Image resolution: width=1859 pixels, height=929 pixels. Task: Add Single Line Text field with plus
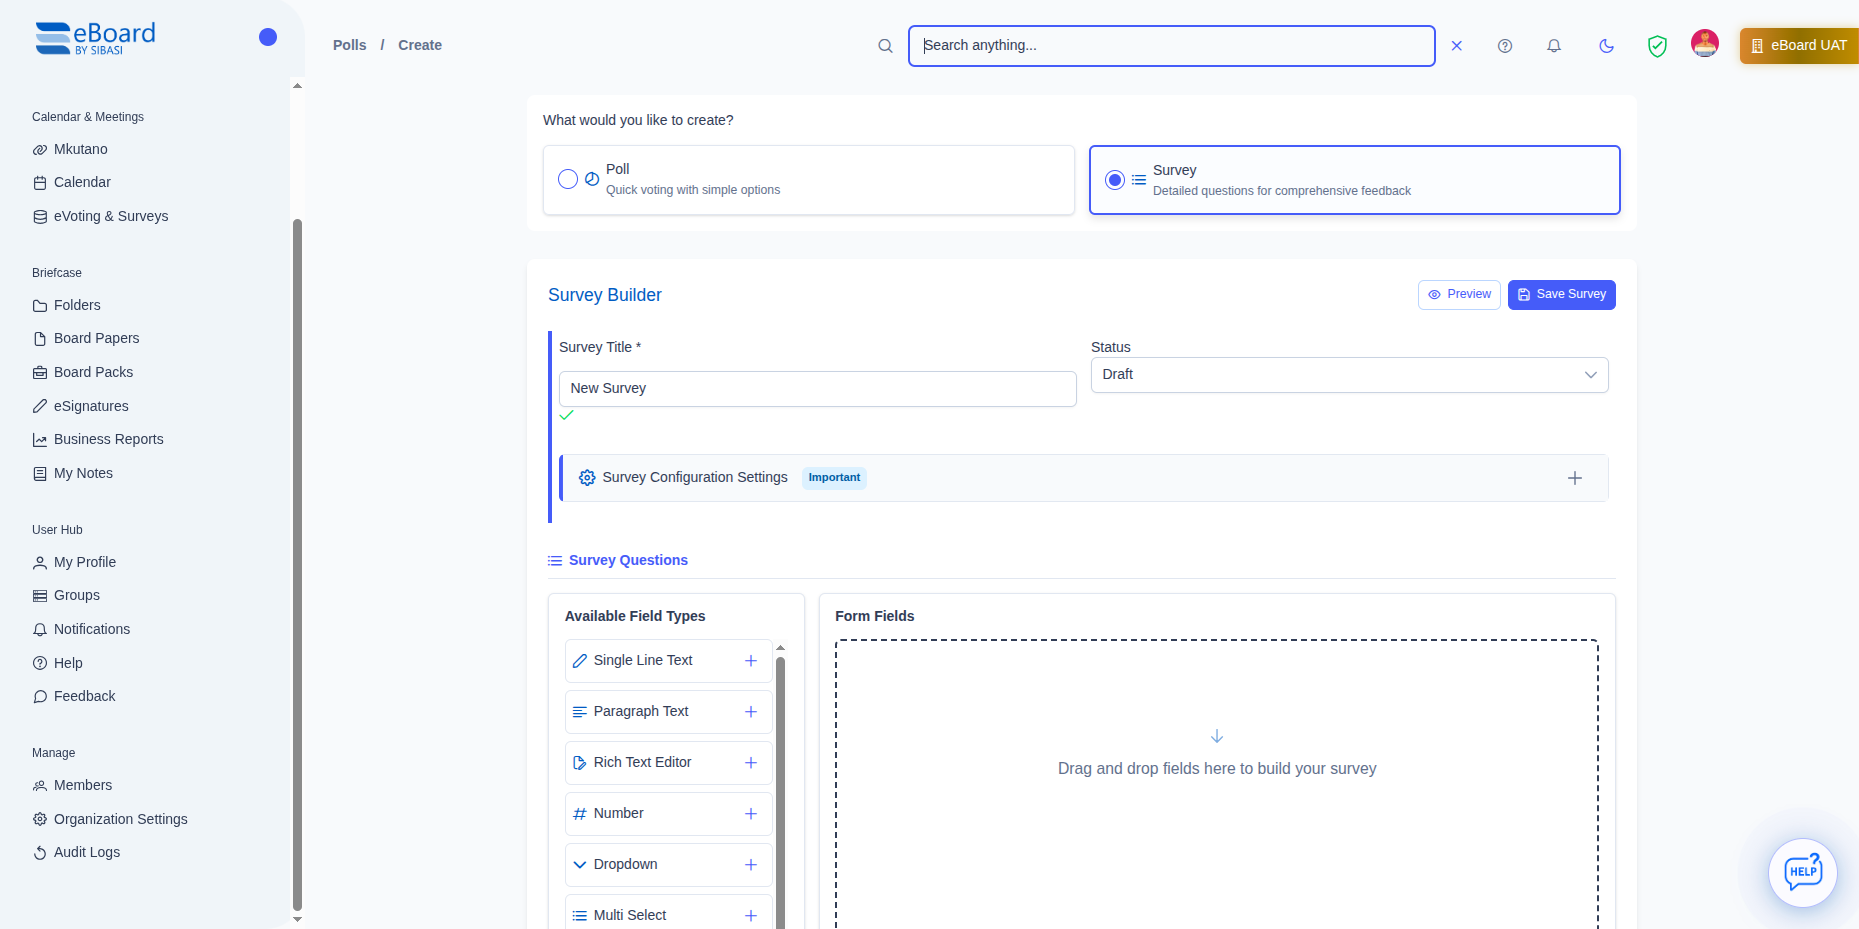tap(750, 661)
